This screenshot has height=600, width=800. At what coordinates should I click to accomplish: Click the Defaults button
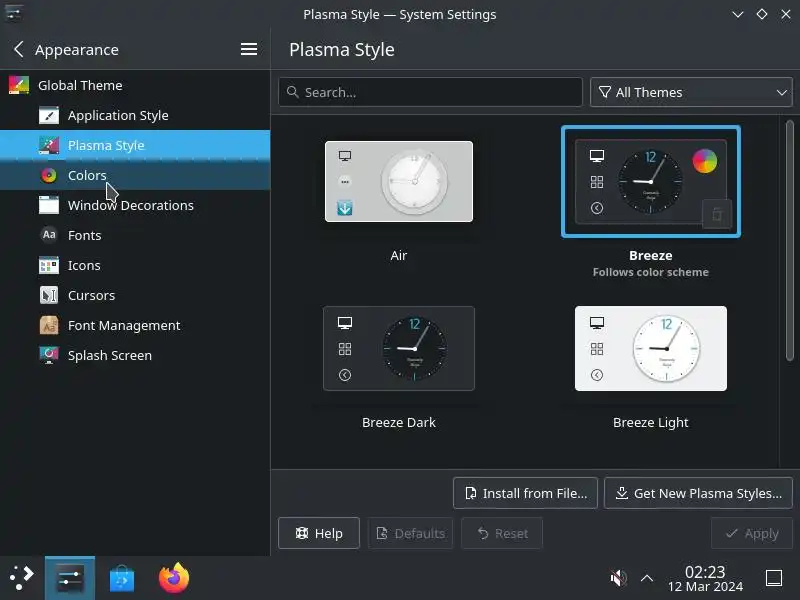(410, 533)
